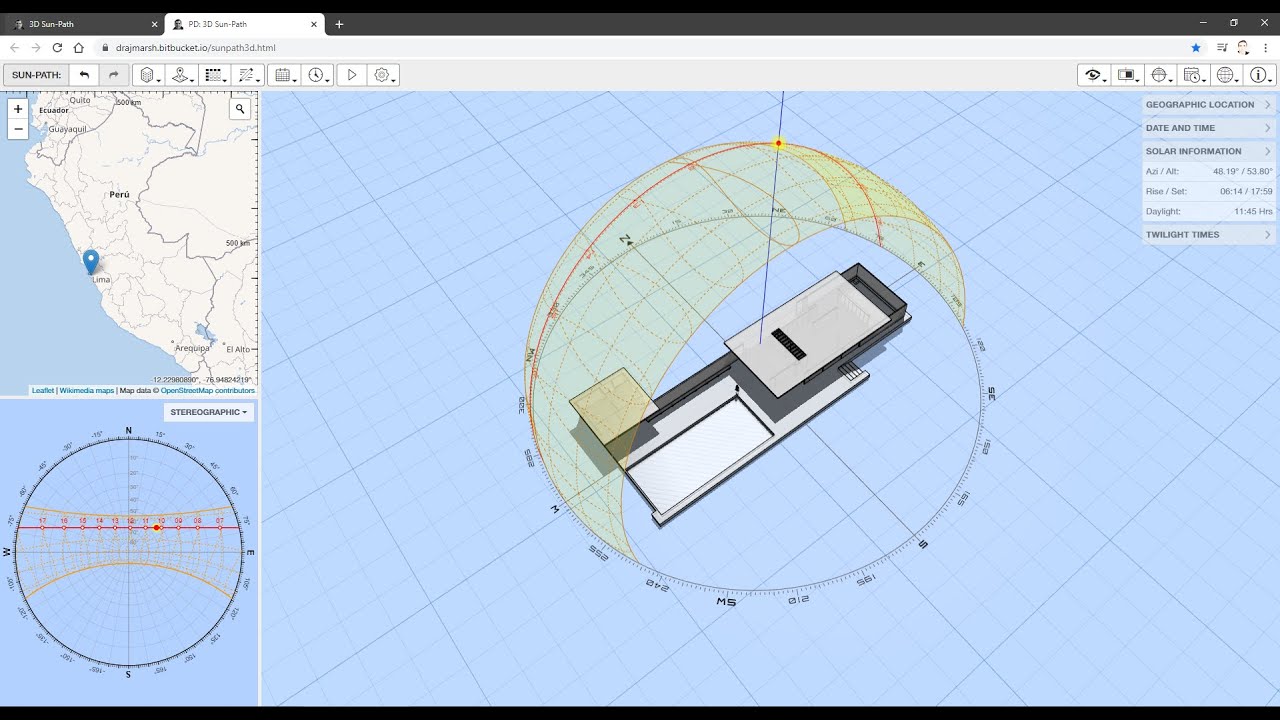Select the globe icon near the info button
The height and width of the screenshot is (720, 1280).
tap(1226, 74)
